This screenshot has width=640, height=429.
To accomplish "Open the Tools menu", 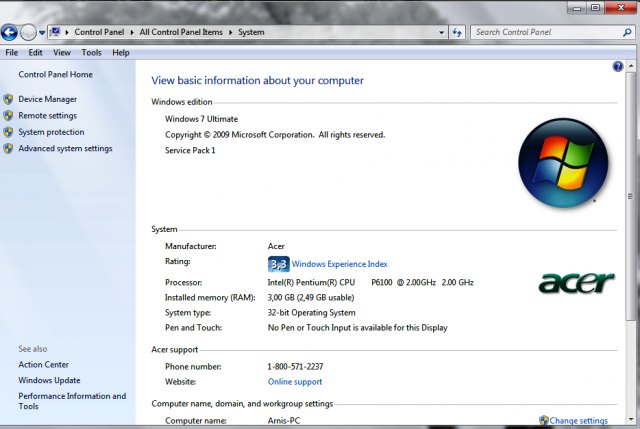I will pyautogui.click(x=91, y=52).
